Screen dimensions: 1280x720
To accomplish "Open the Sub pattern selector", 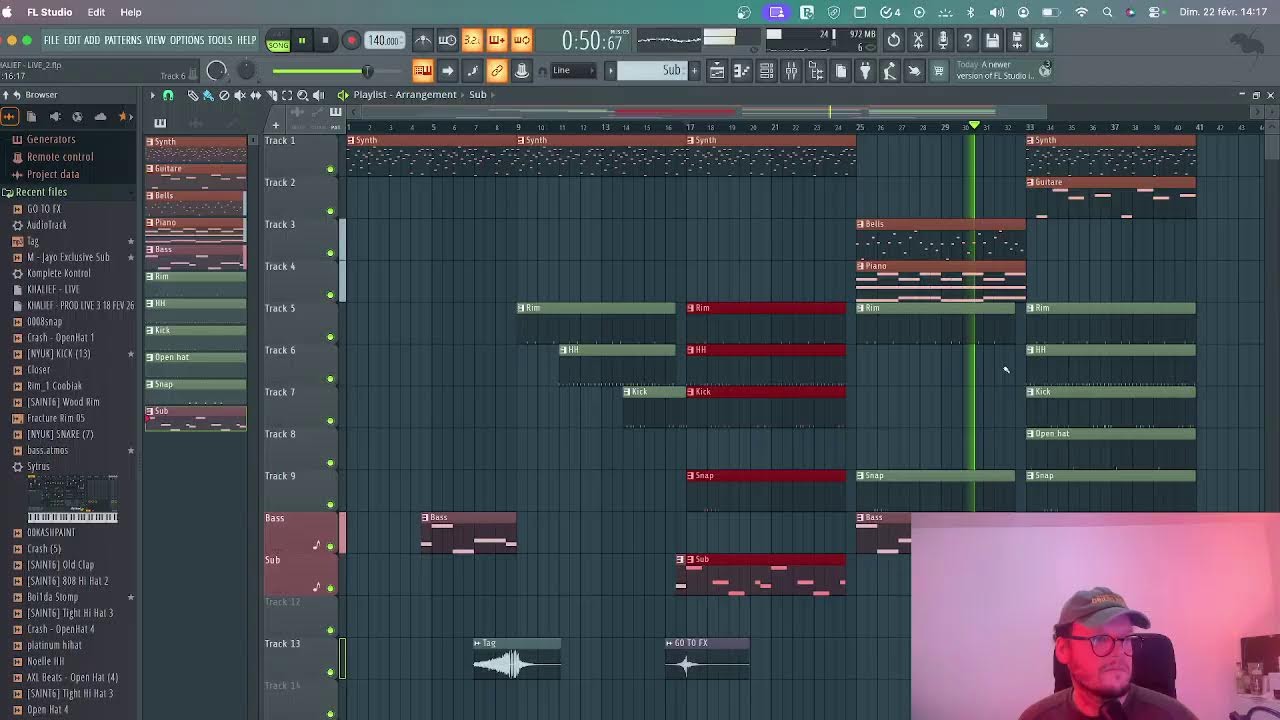I will (x=652, y=70).
